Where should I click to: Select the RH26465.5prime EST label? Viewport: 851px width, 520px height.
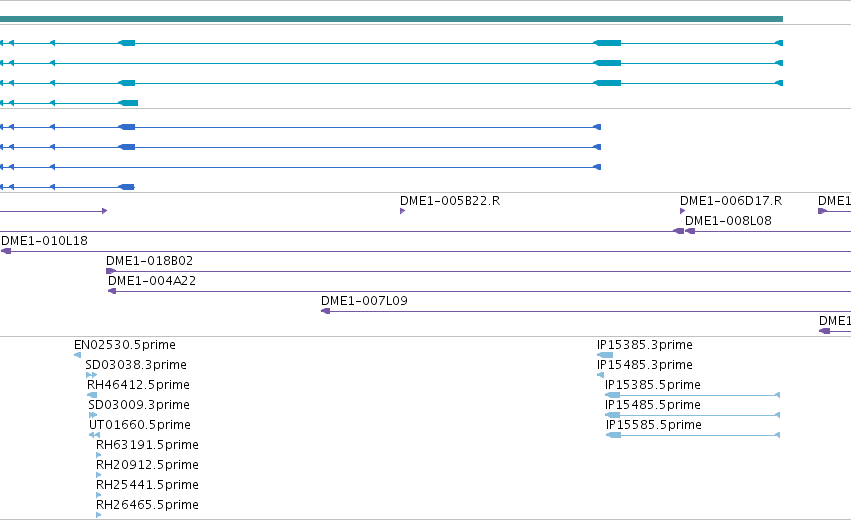point(147,506)
